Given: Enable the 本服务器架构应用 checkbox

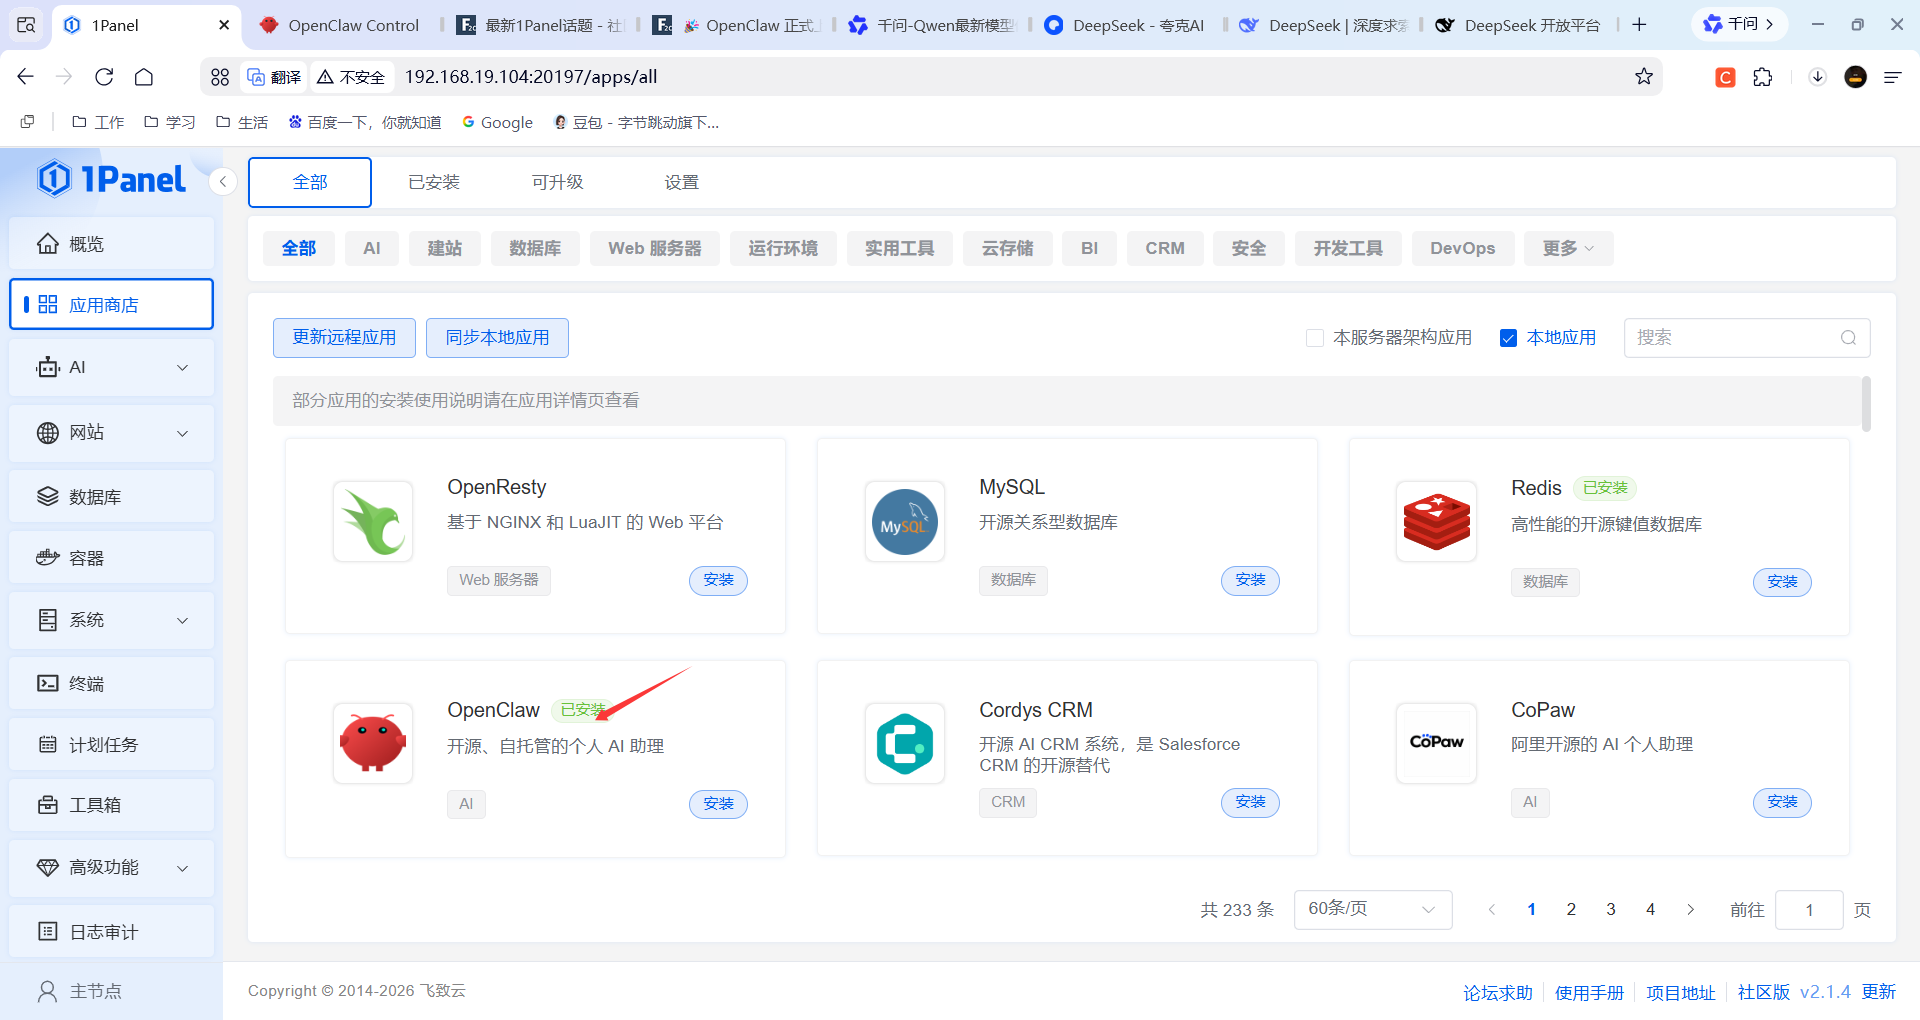Looking at the screenshot, I should coord(1314,338).
